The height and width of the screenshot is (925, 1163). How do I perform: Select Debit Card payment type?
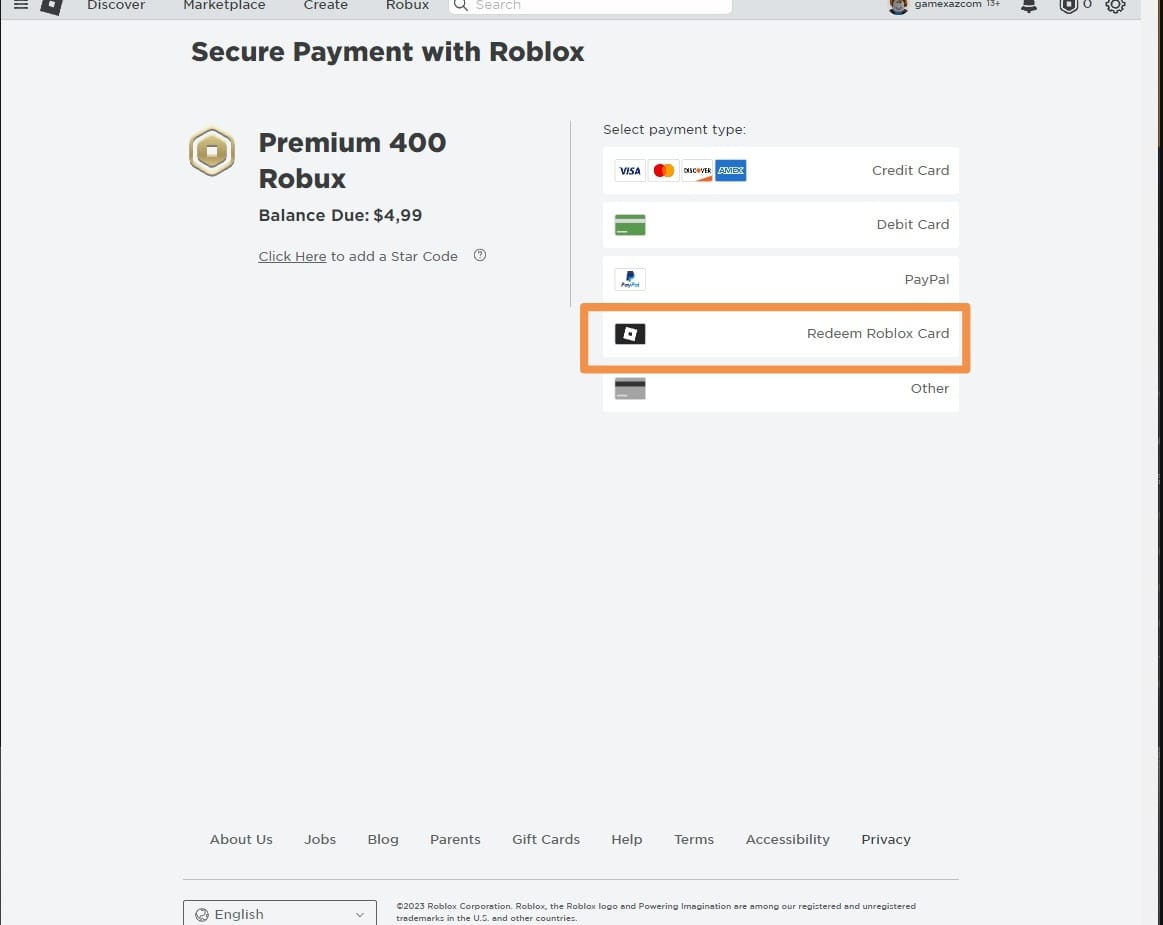(780, 225)
